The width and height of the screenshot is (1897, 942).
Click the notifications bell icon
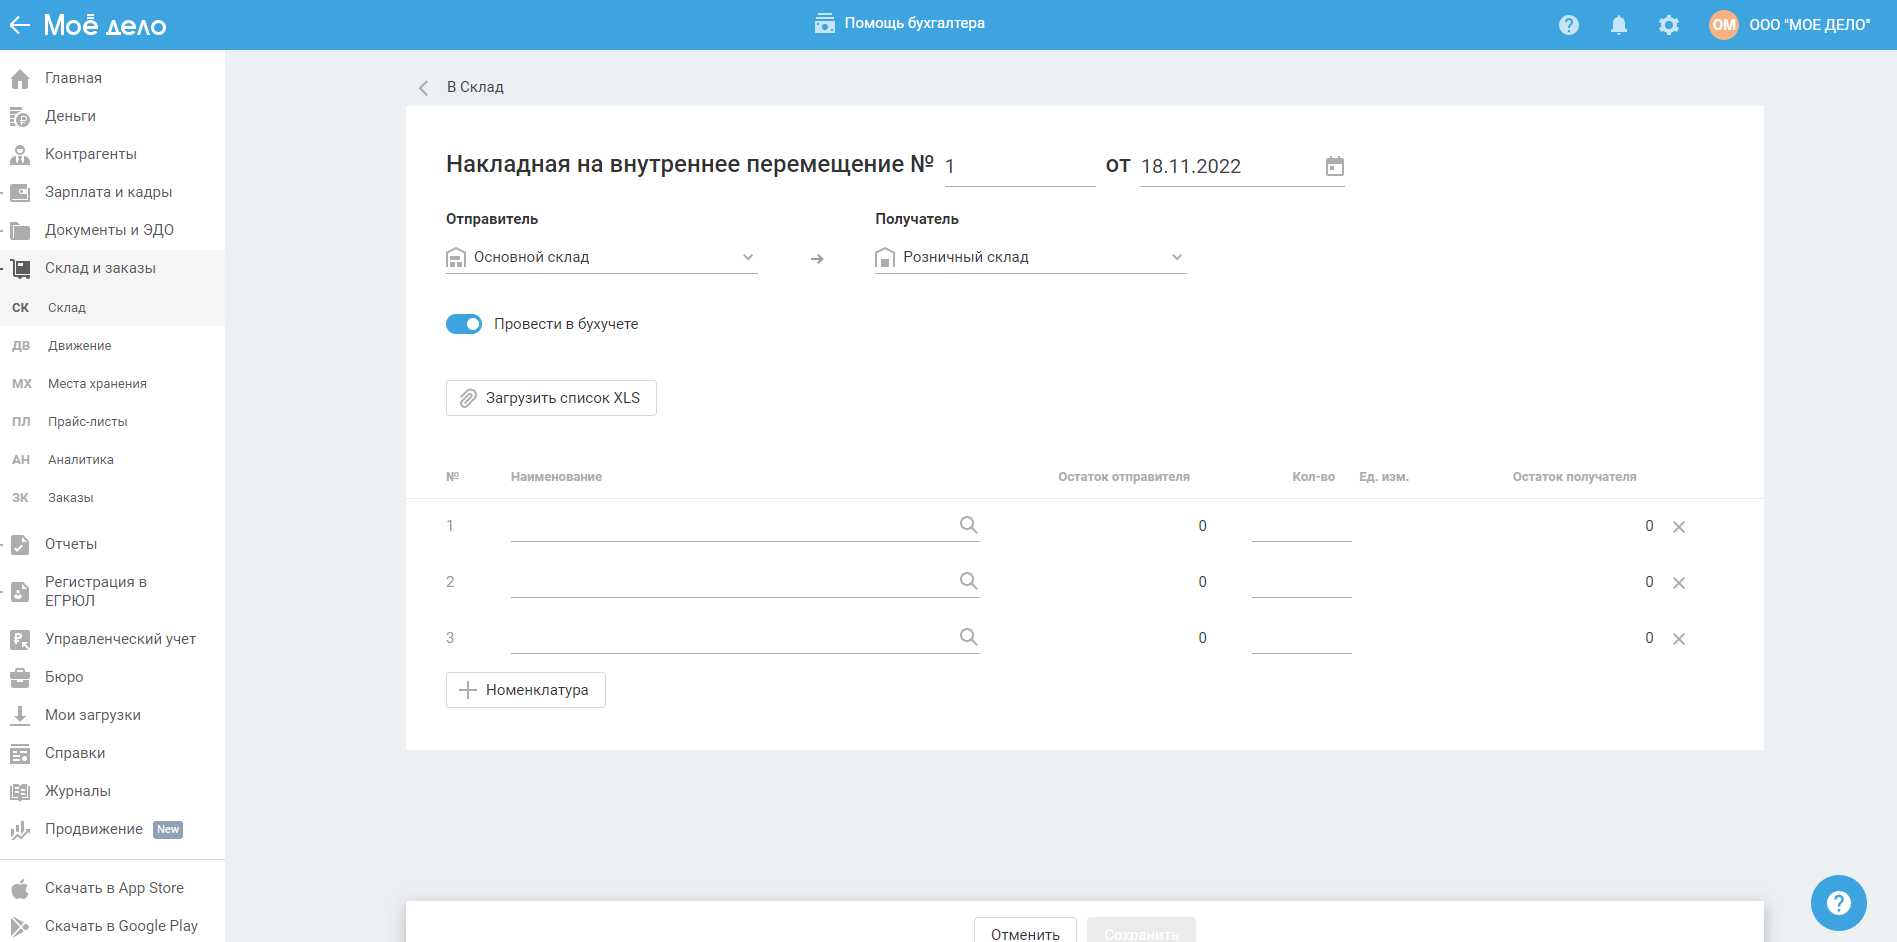click(x=1618, y=25)
